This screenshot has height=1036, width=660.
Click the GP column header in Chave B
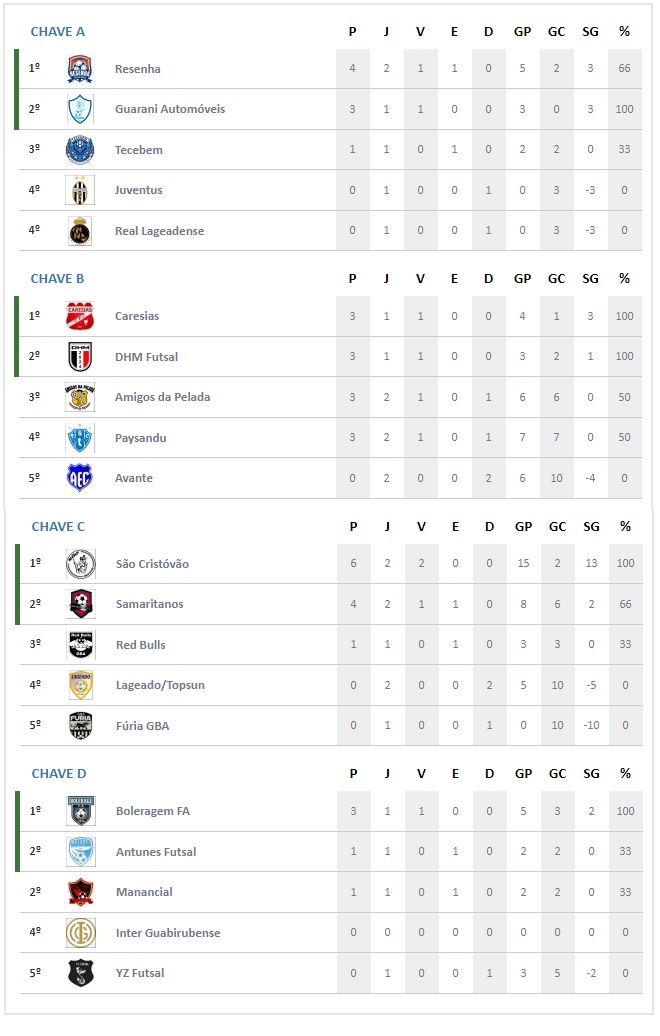tap(522, 279)
